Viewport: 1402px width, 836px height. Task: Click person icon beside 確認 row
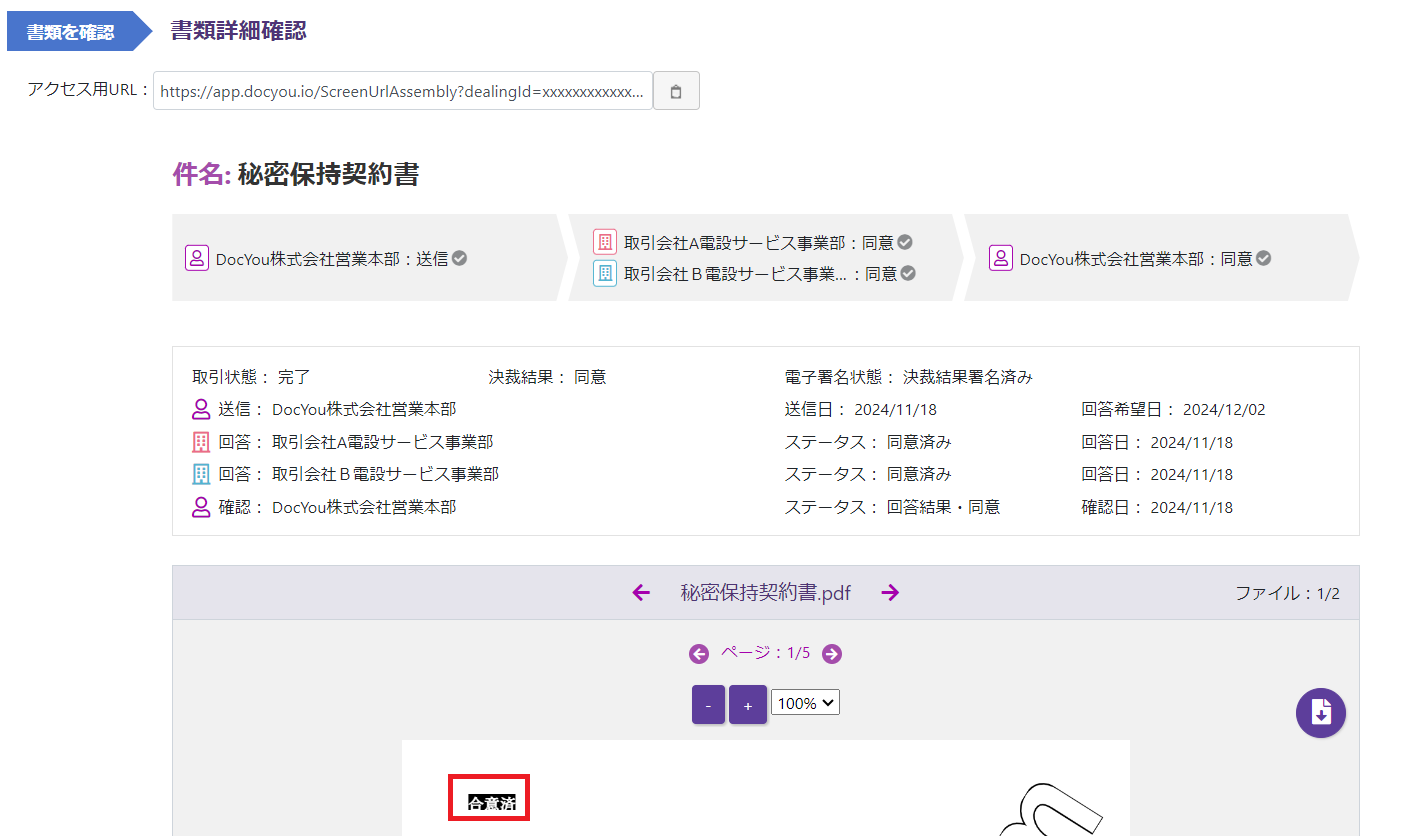(x=201, y=507)
